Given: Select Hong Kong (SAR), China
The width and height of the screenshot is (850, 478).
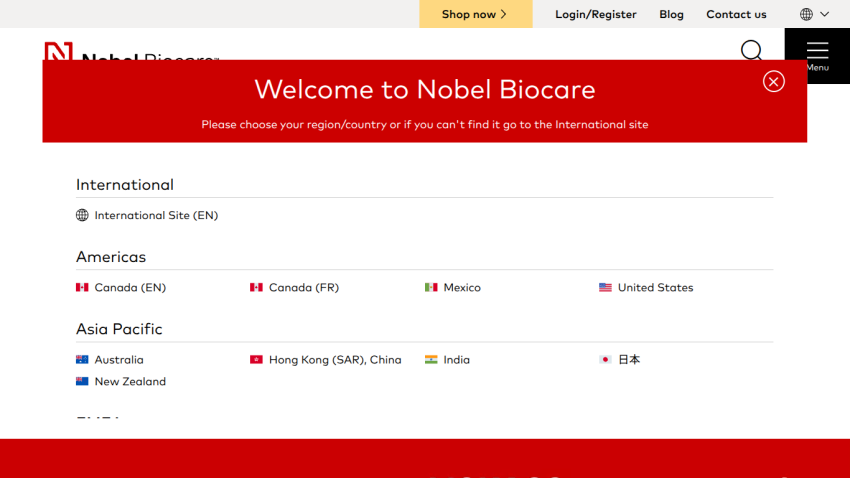Looking at the screenshot, I should [x=335, y=360].
